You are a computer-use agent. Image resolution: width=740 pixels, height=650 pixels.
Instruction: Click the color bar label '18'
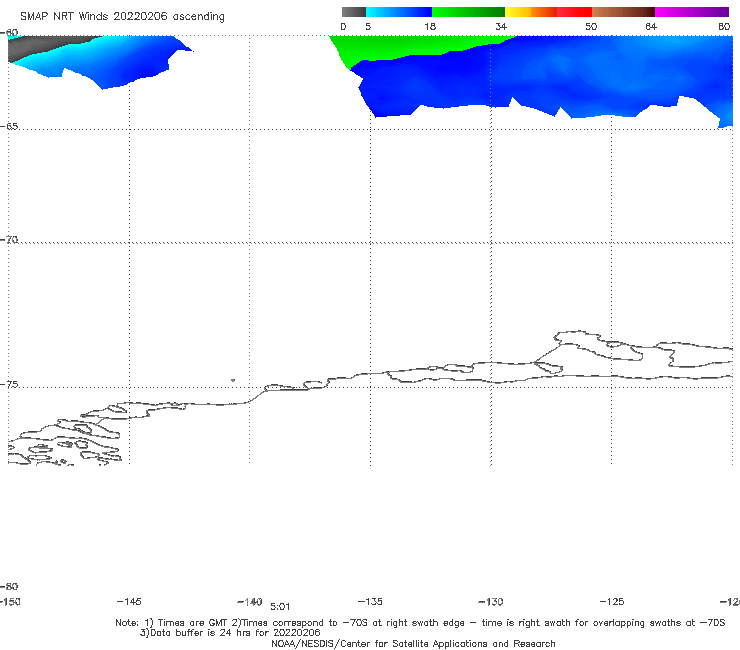(x=430, y=26)
